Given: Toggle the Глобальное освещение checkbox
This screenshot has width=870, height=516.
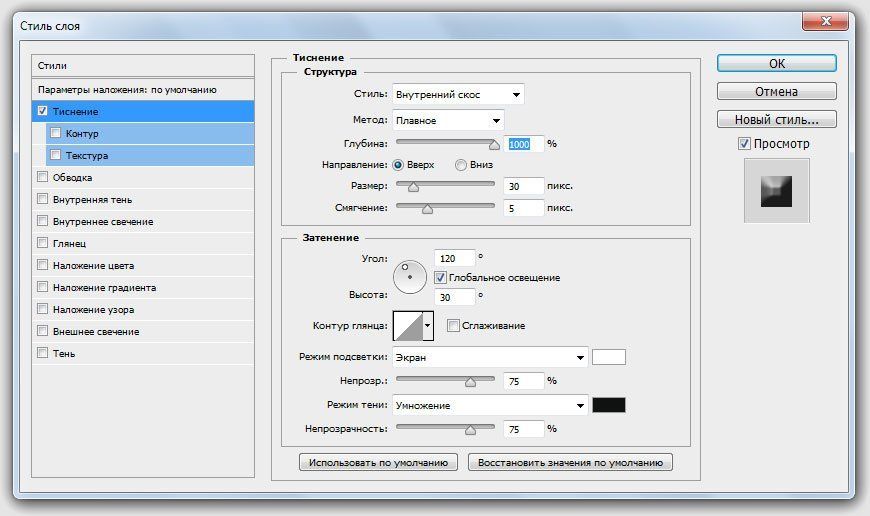Looking at the screenshot, I should [x=440, y=277].
